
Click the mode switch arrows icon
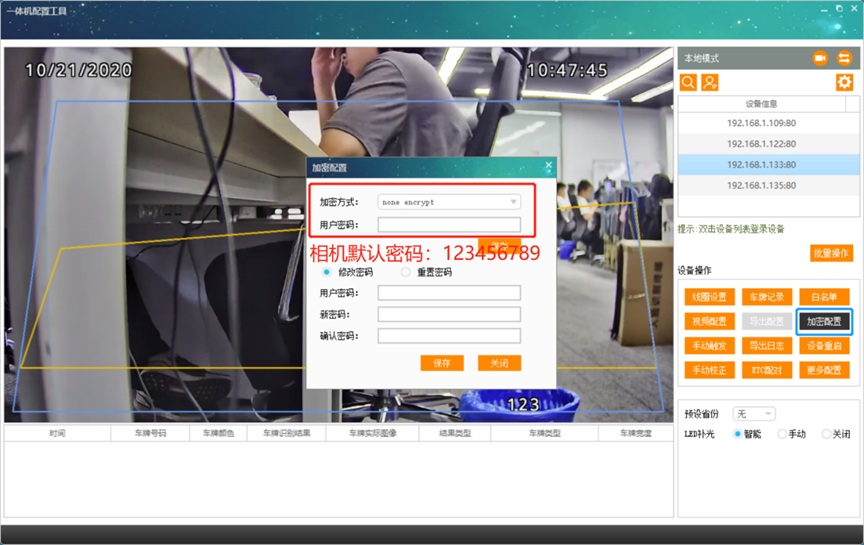point(844,58)
